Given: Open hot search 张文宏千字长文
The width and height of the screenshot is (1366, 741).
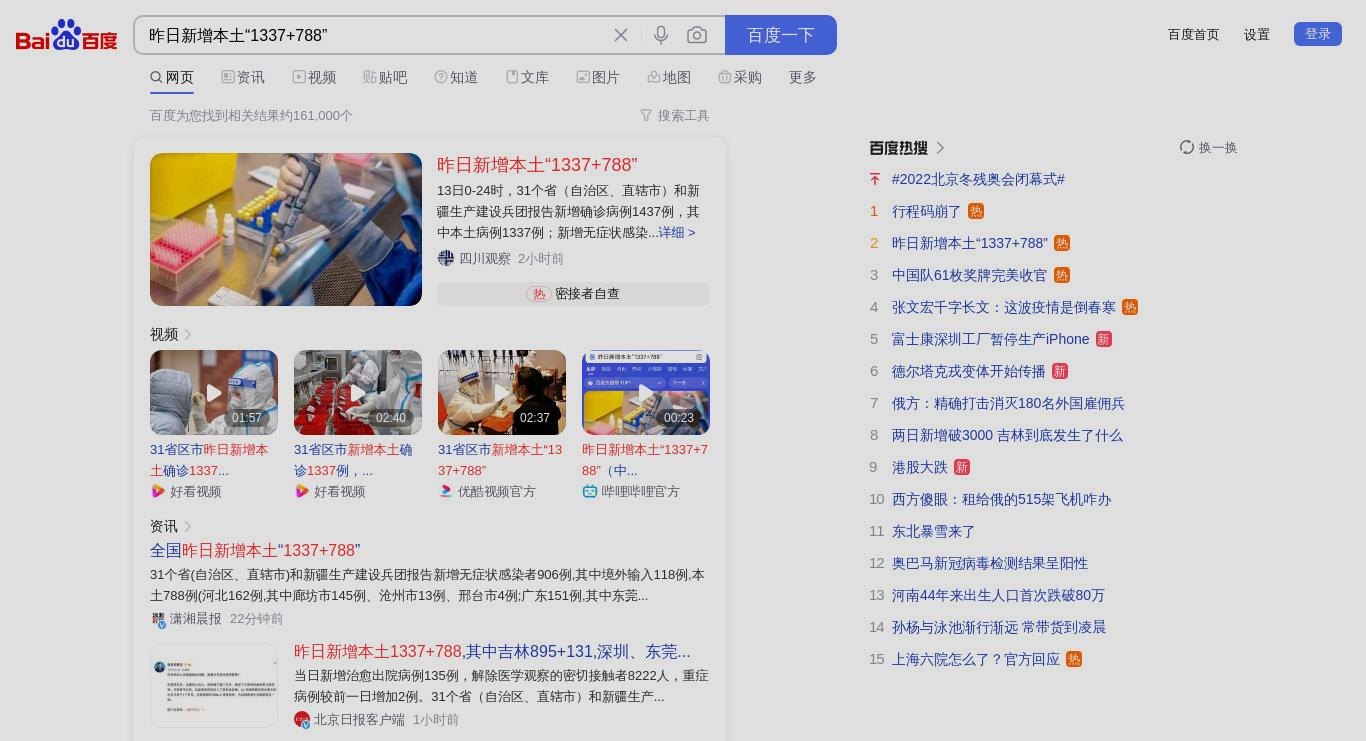Looking at the screenshot, I should click(1004, 307).
